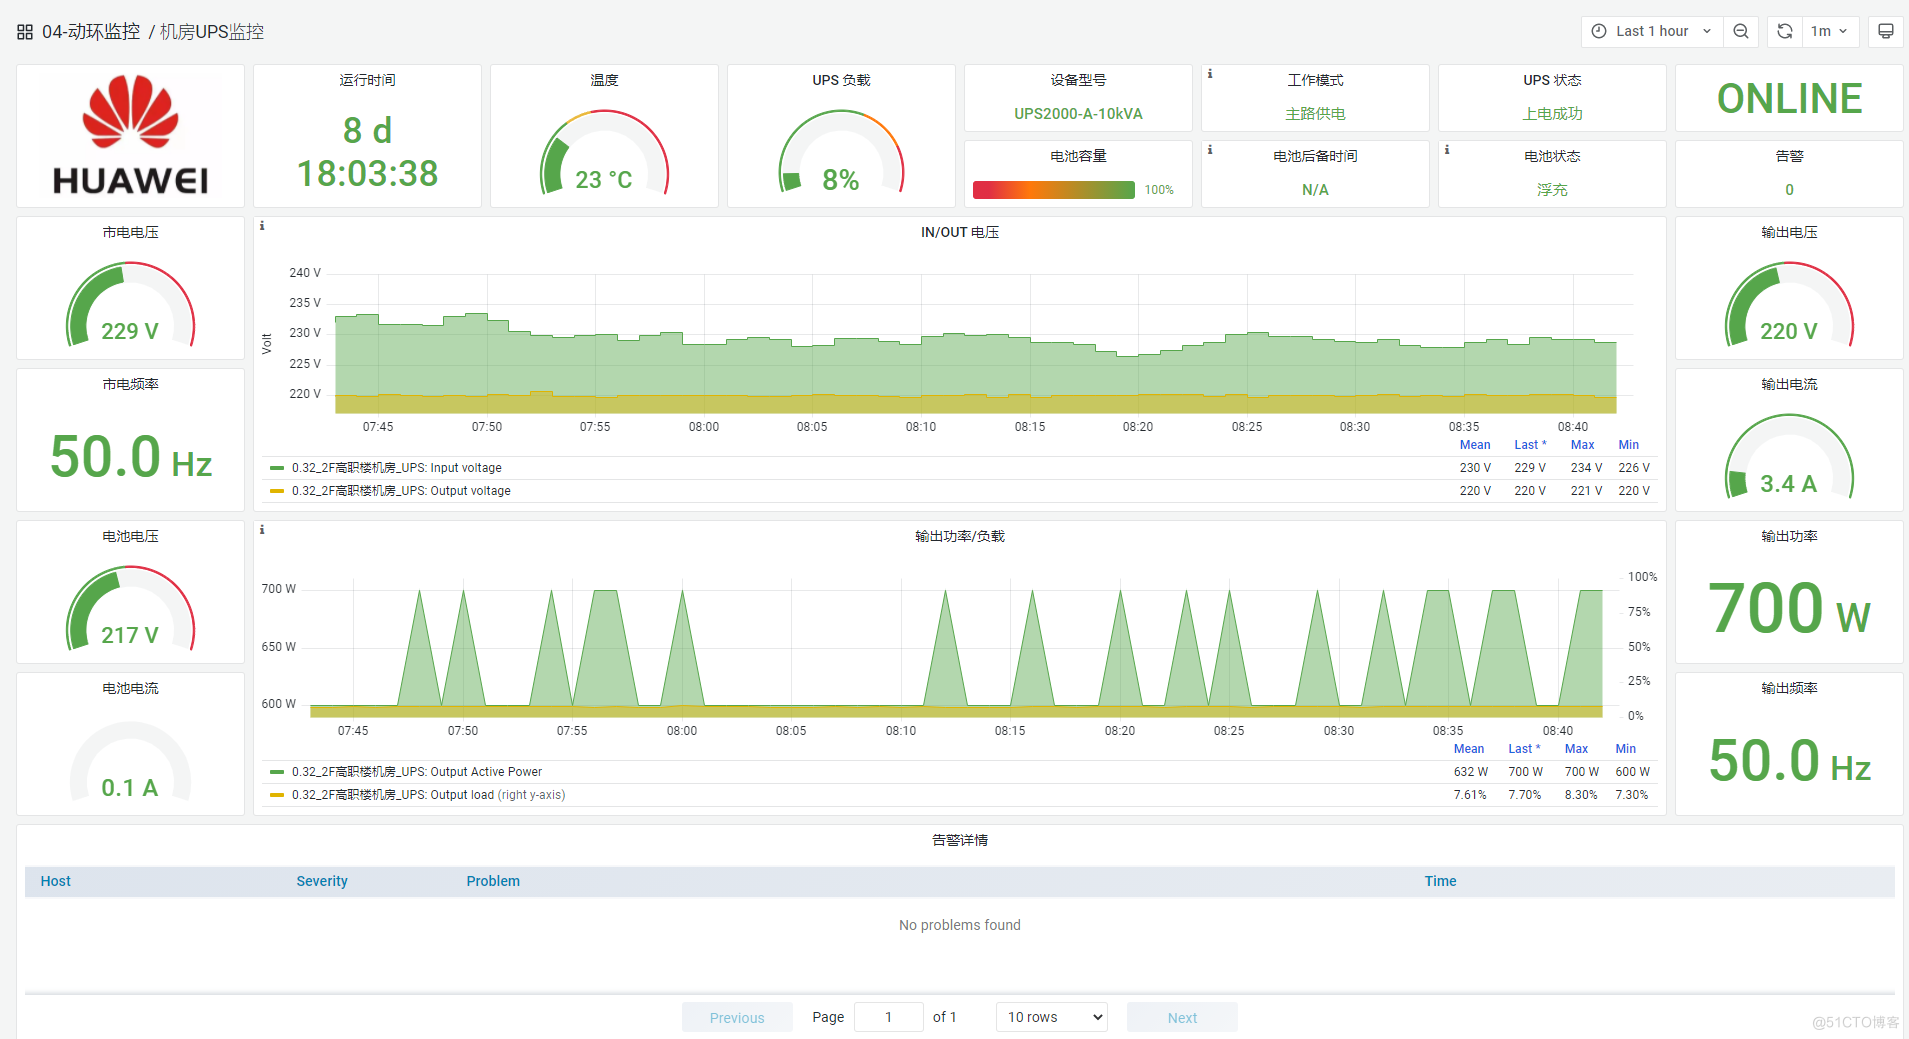Click the ONLINE status text

(1789, 99)
